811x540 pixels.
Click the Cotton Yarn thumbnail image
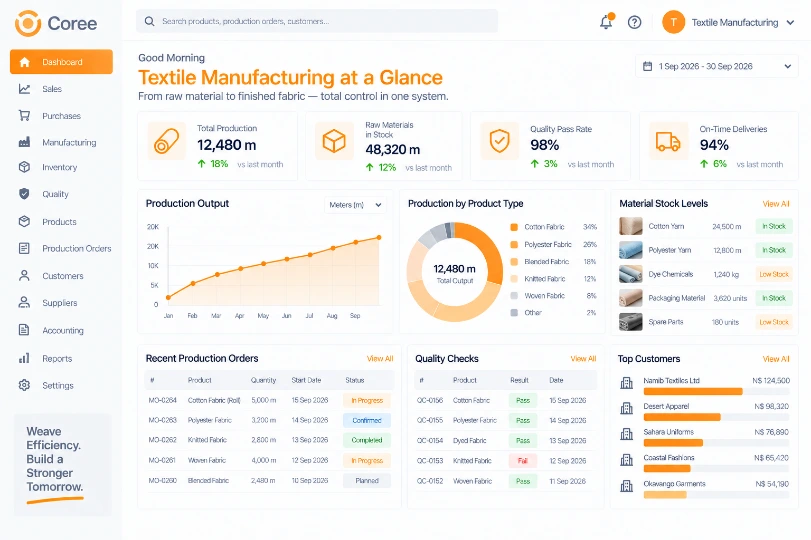pyautogui.click(x=630, y=226)
